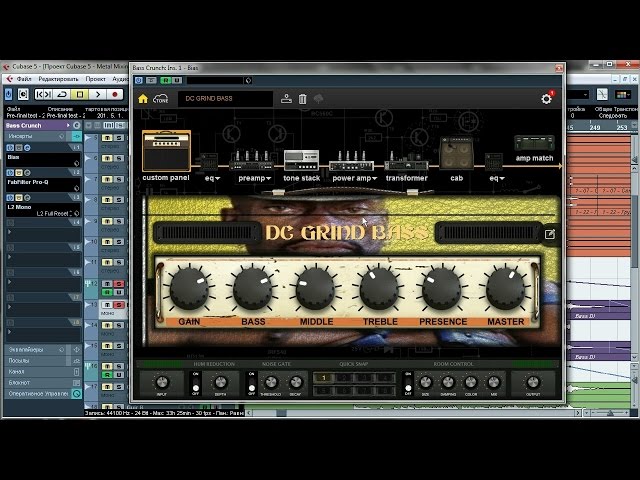Image resolution: width=640 pixels, height=480 pixels.
Task: Click the GAIN knob
Action: (189, 288)
